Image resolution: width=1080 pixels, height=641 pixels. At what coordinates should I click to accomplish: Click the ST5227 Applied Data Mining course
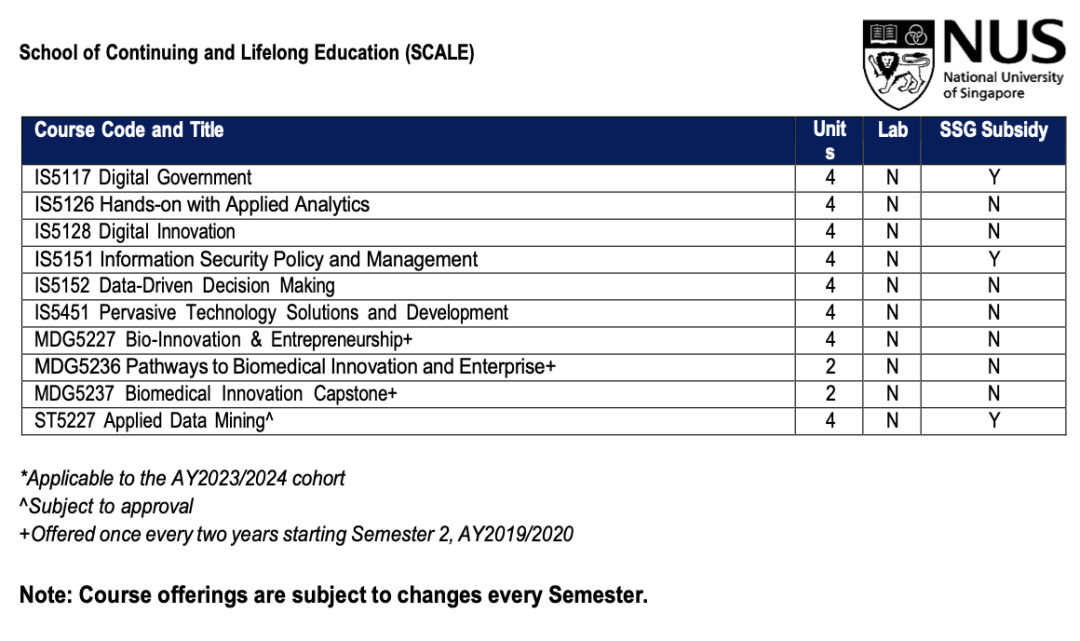pyautogui.click(x=154, y=421)
